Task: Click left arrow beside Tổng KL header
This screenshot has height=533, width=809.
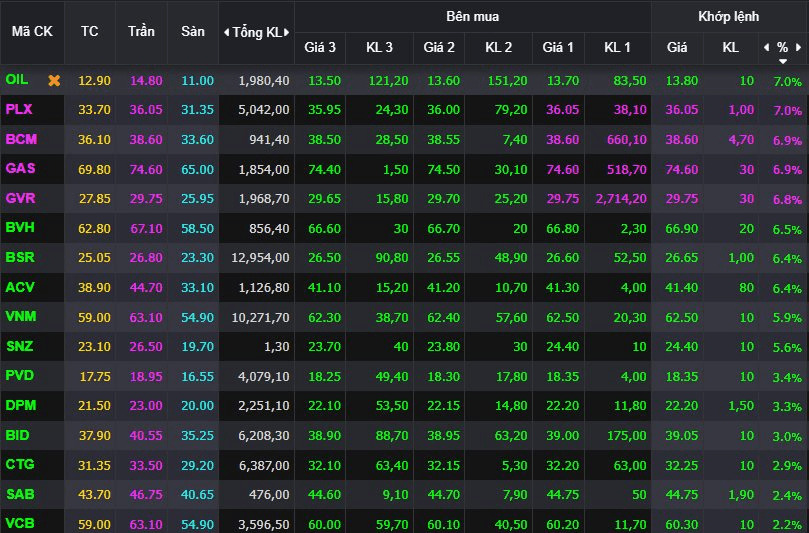Action: (x=226, y=33)
